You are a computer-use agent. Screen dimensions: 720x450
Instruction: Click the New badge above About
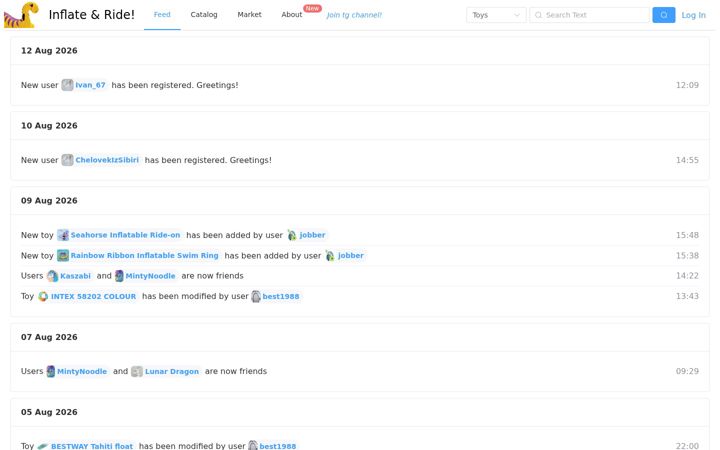tap(312, 8)
